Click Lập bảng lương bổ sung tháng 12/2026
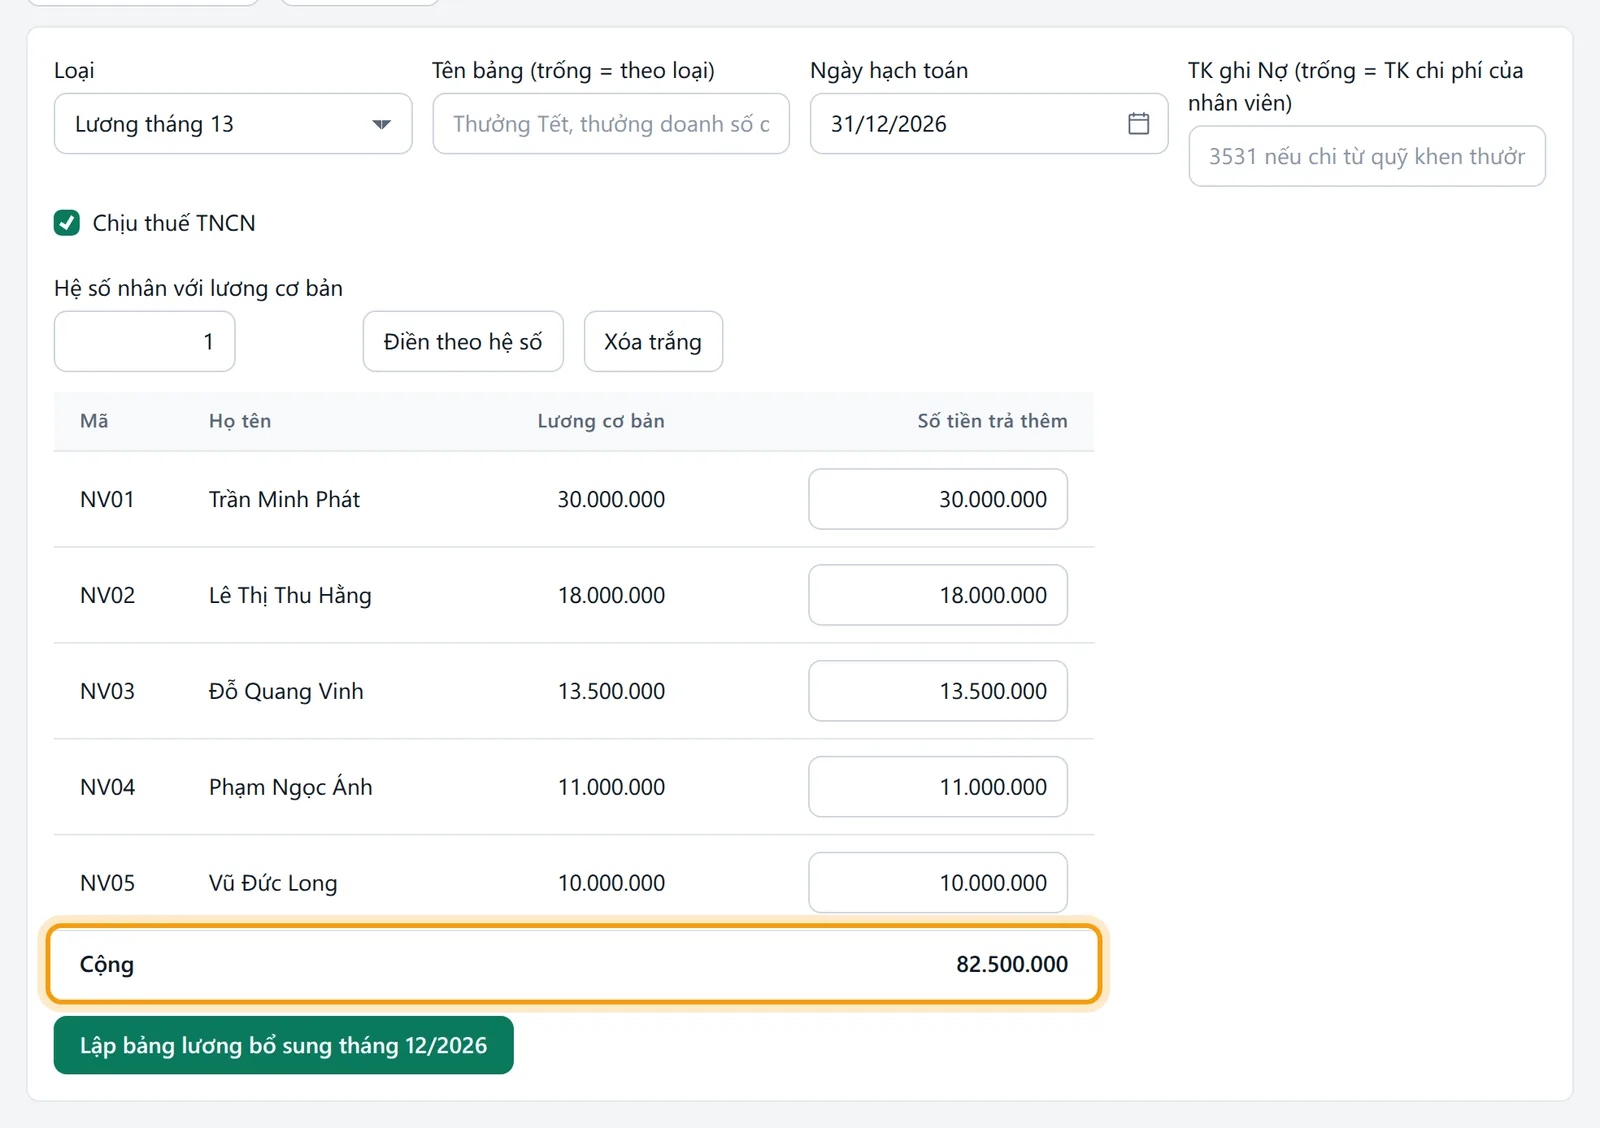The width and height of the screenshot is (1600, 1128). pyautogui.click(x=284, y=1045)
